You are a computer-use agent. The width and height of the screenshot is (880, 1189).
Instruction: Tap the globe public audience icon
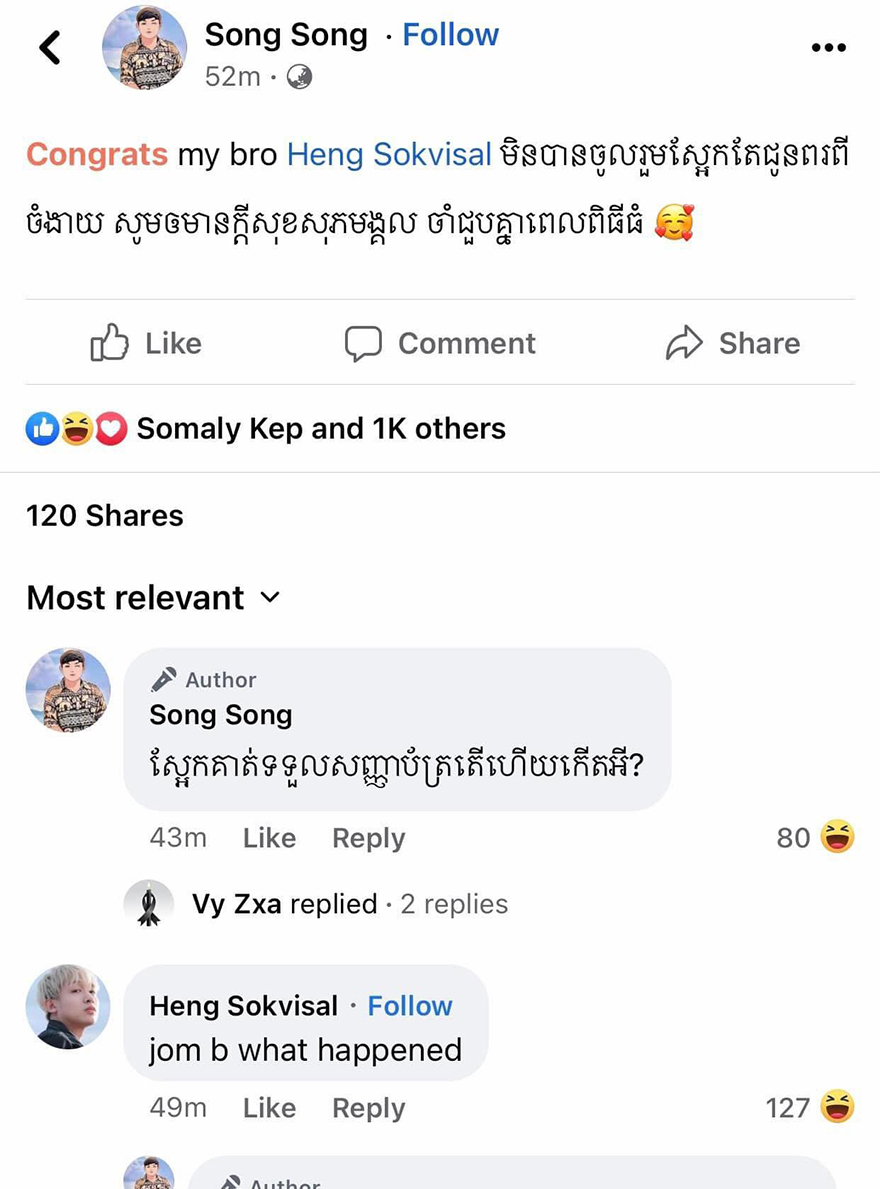299,77
